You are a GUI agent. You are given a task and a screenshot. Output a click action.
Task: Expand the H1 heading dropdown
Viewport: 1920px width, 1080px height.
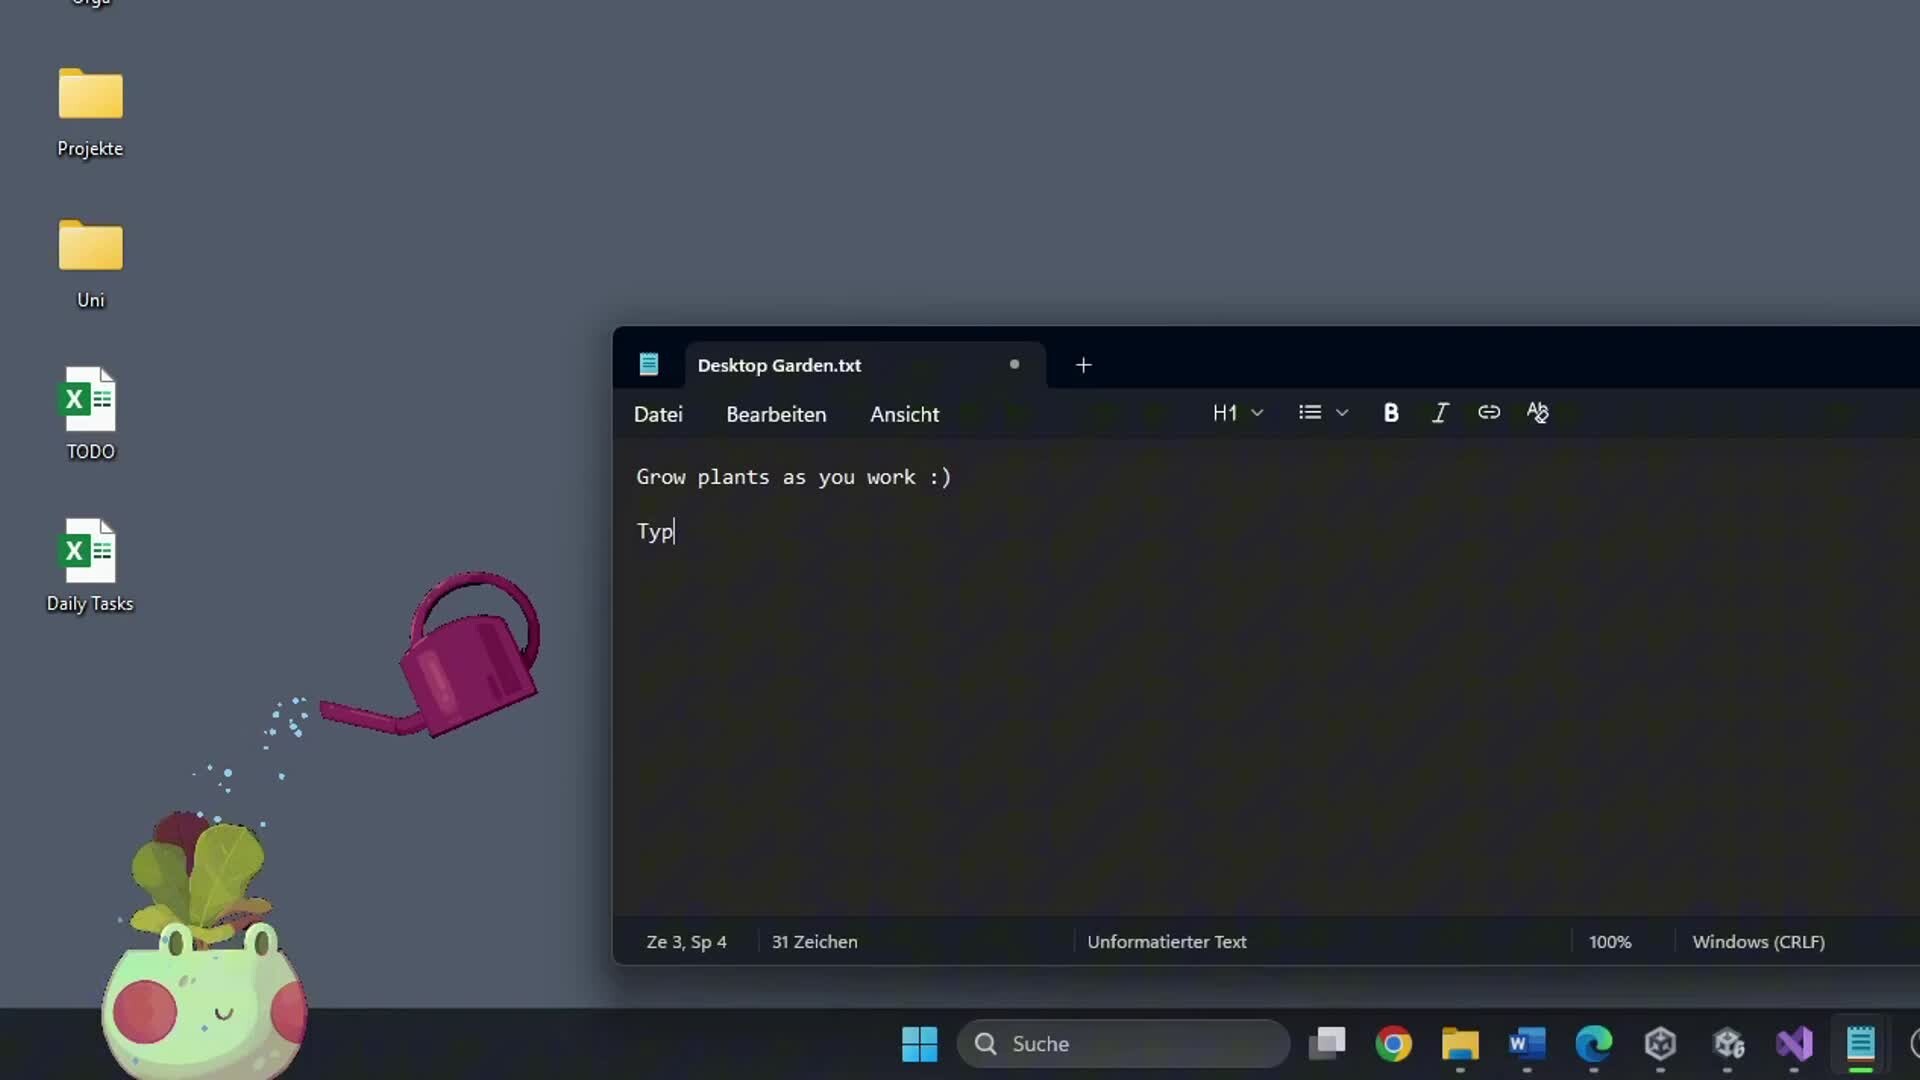tap(1237, 413)
